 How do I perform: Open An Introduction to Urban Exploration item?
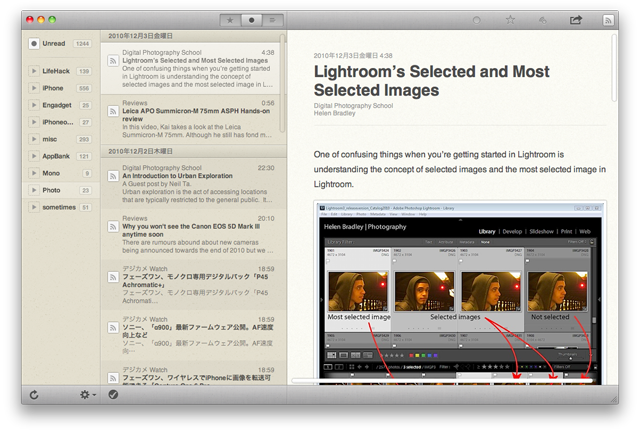click(x=193, y=184)
